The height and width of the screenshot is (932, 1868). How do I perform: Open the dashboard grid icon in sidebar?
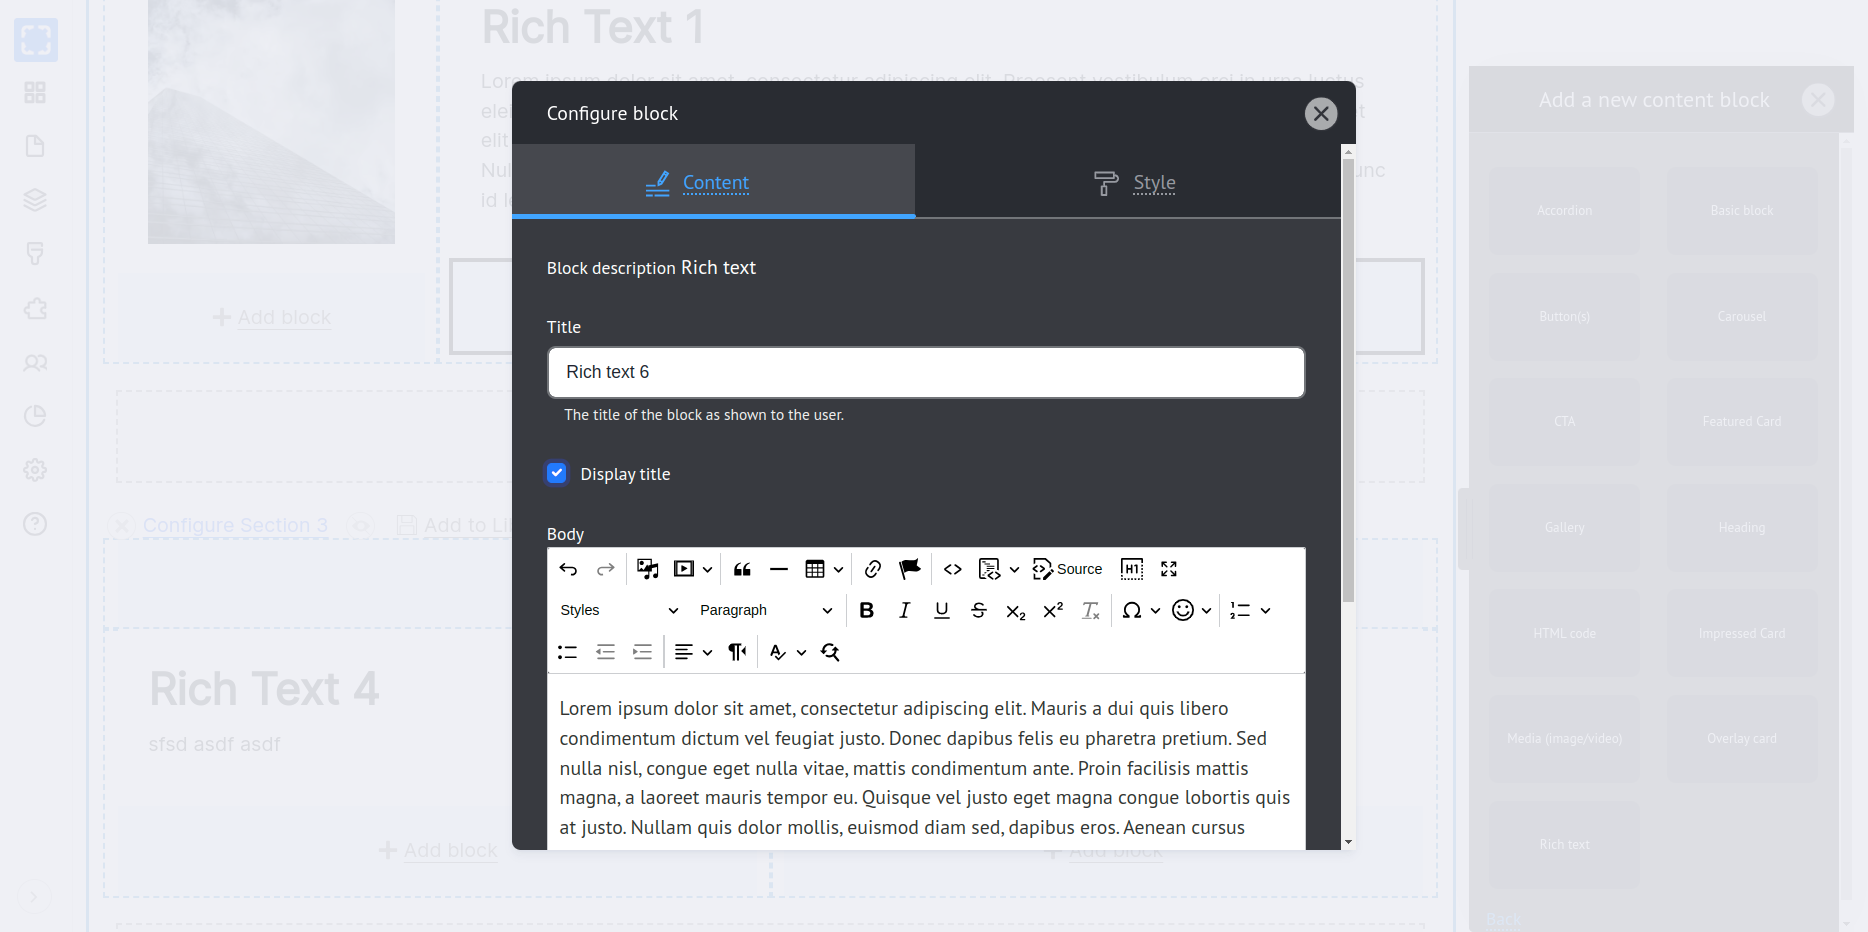tap(35, 93)
